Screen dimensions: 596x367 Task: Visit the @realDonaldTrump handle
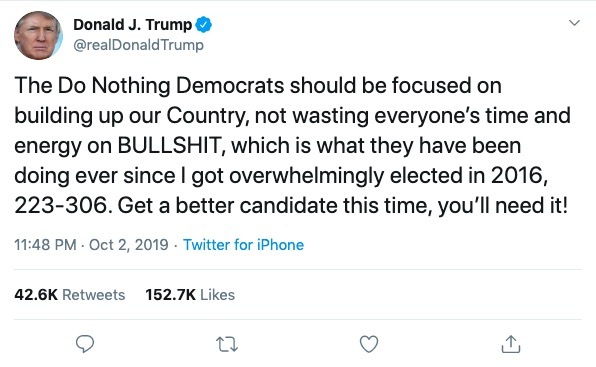click(x=138, y=45)
